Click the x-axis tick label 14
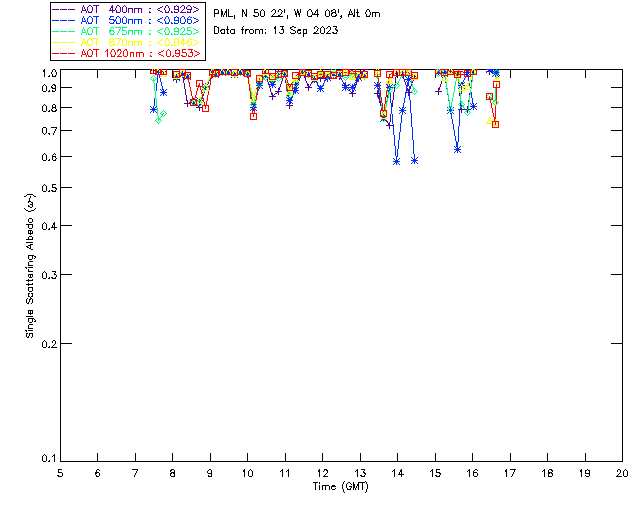Image resolution: width=640 pixels, height=512 pixels. 398,473
